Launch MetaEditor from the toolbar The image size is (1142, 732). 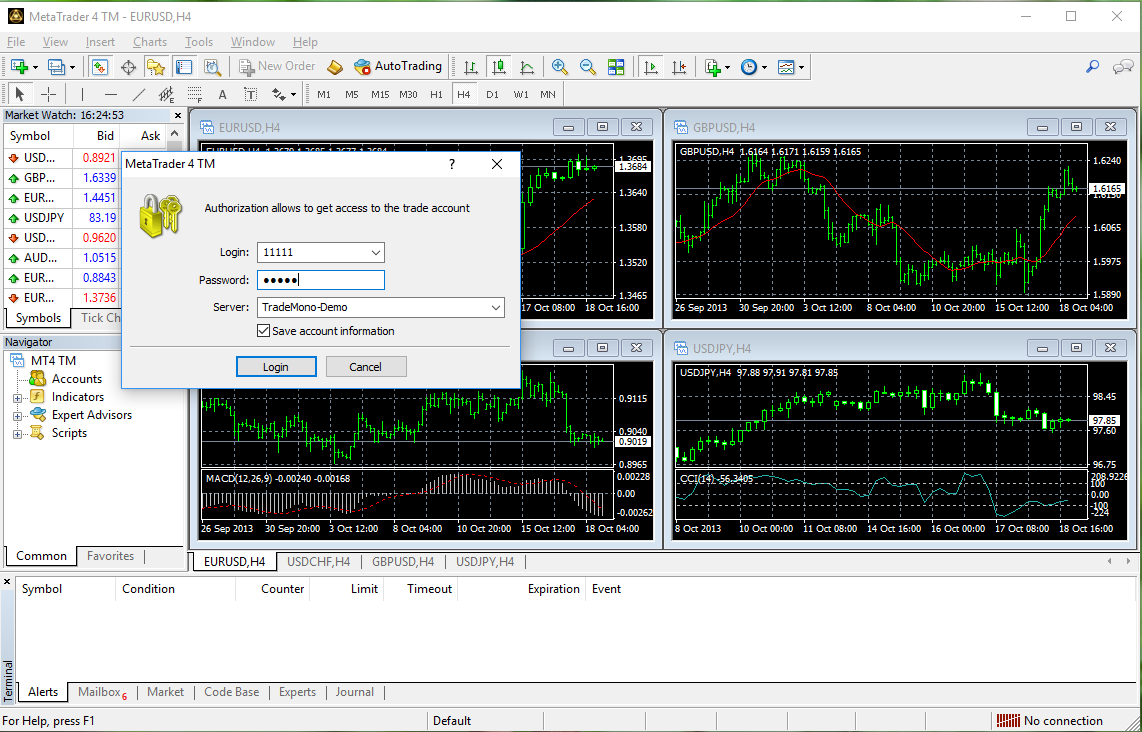tap(334, 67)
